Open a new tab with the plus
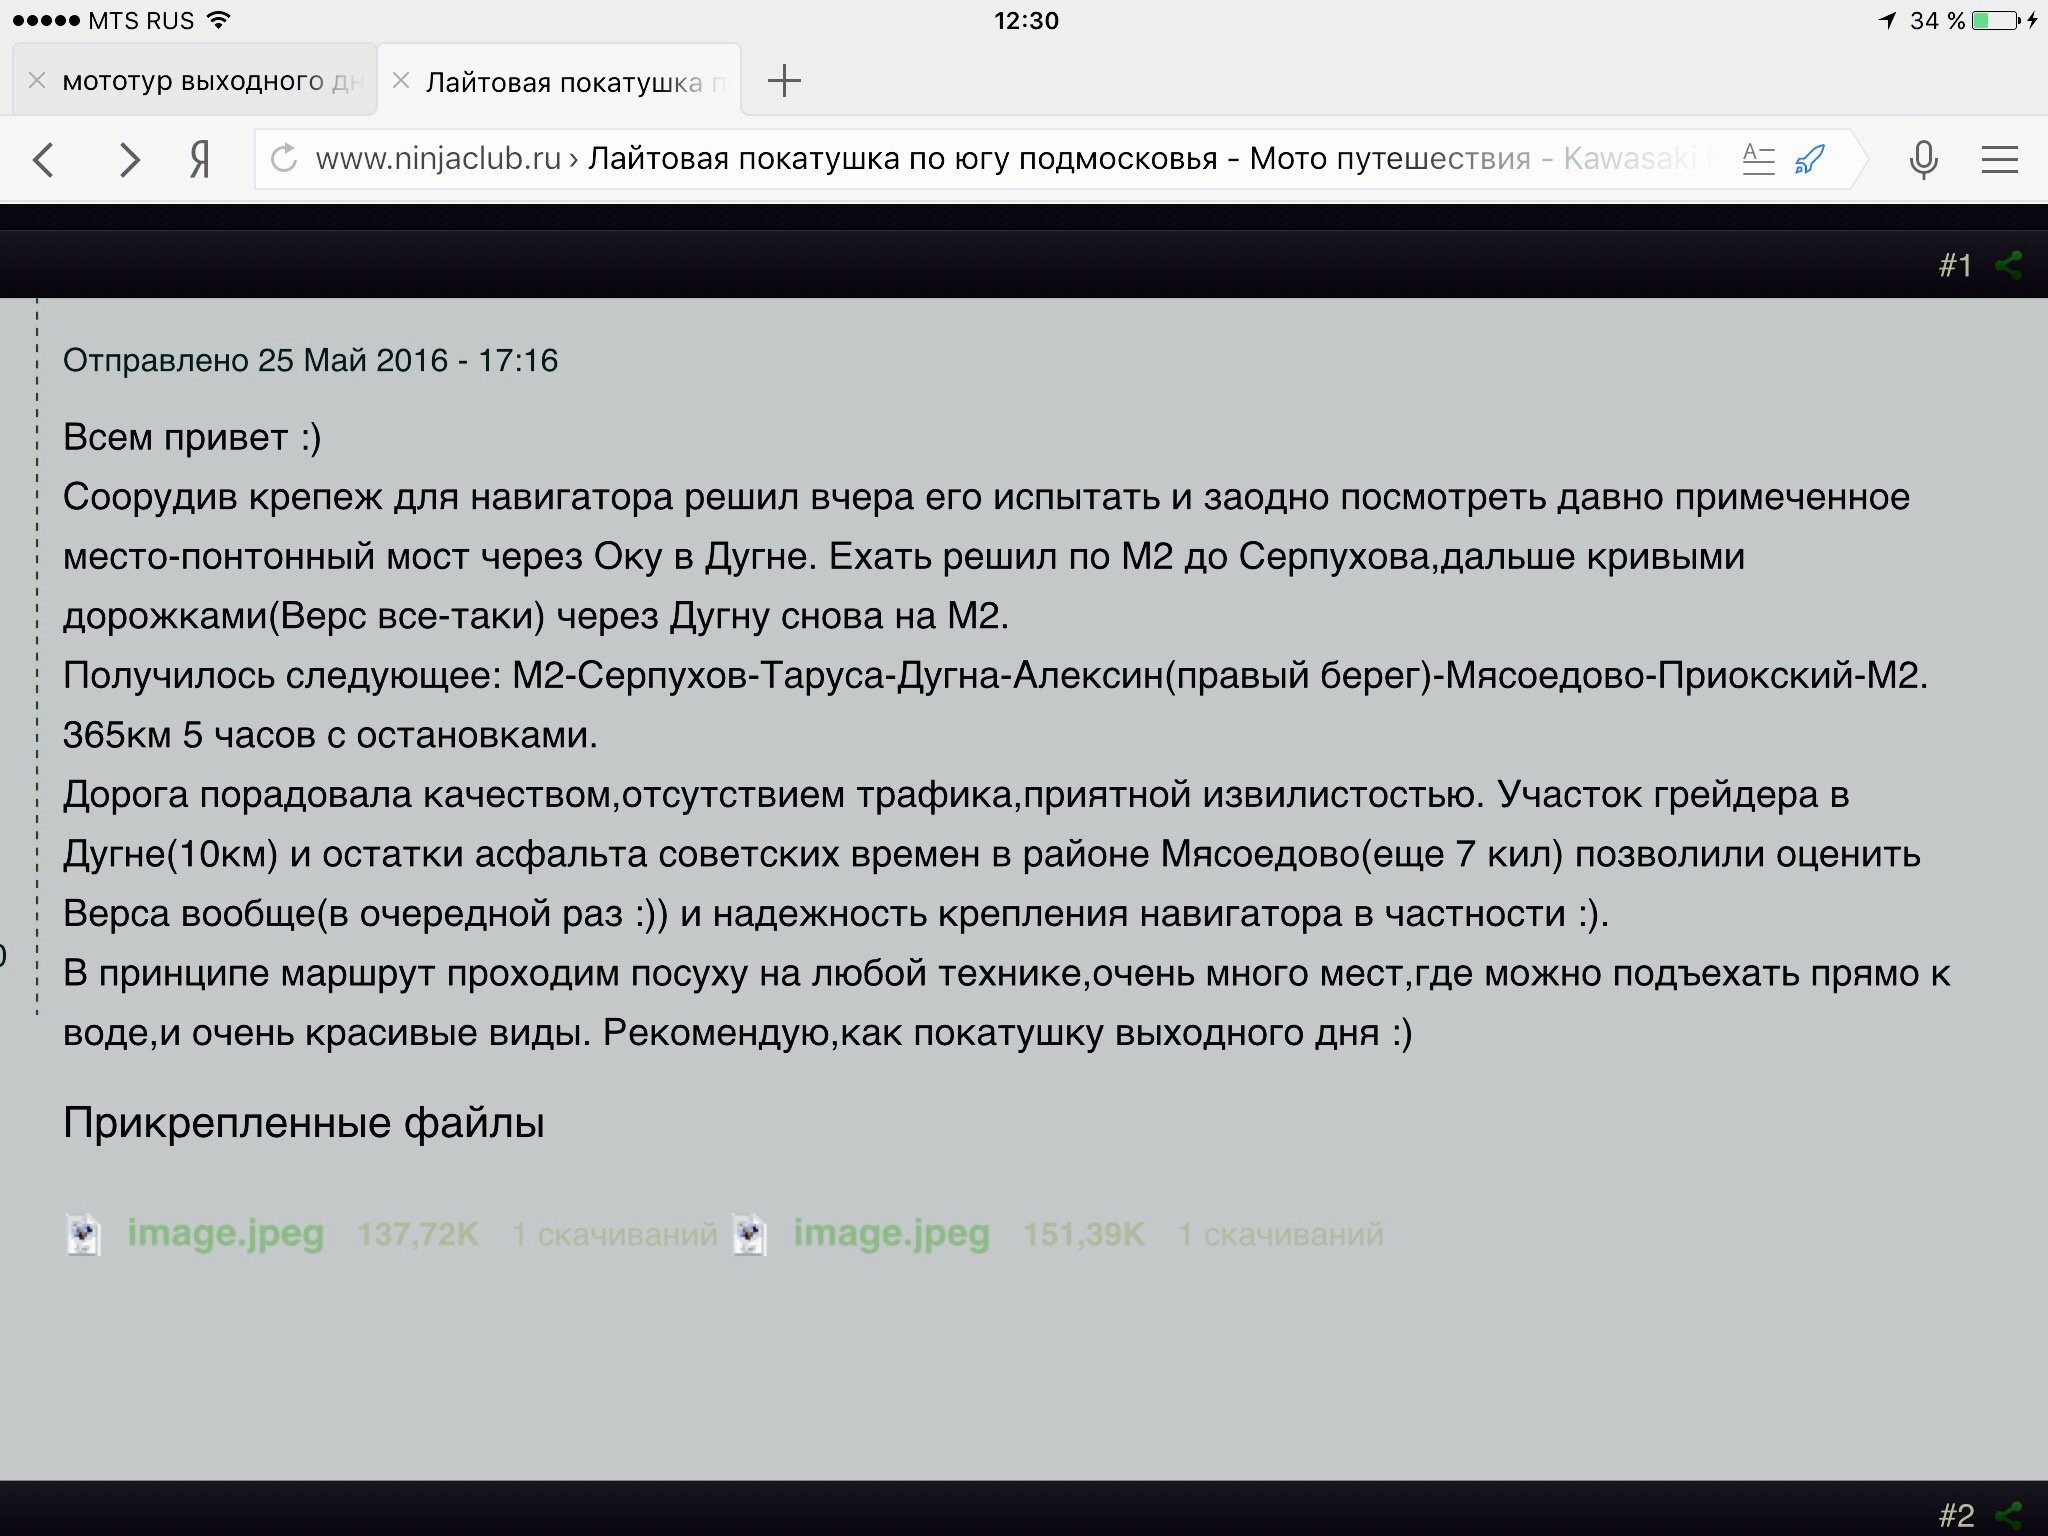2048x1536 pixels. (x=784, y=81)
